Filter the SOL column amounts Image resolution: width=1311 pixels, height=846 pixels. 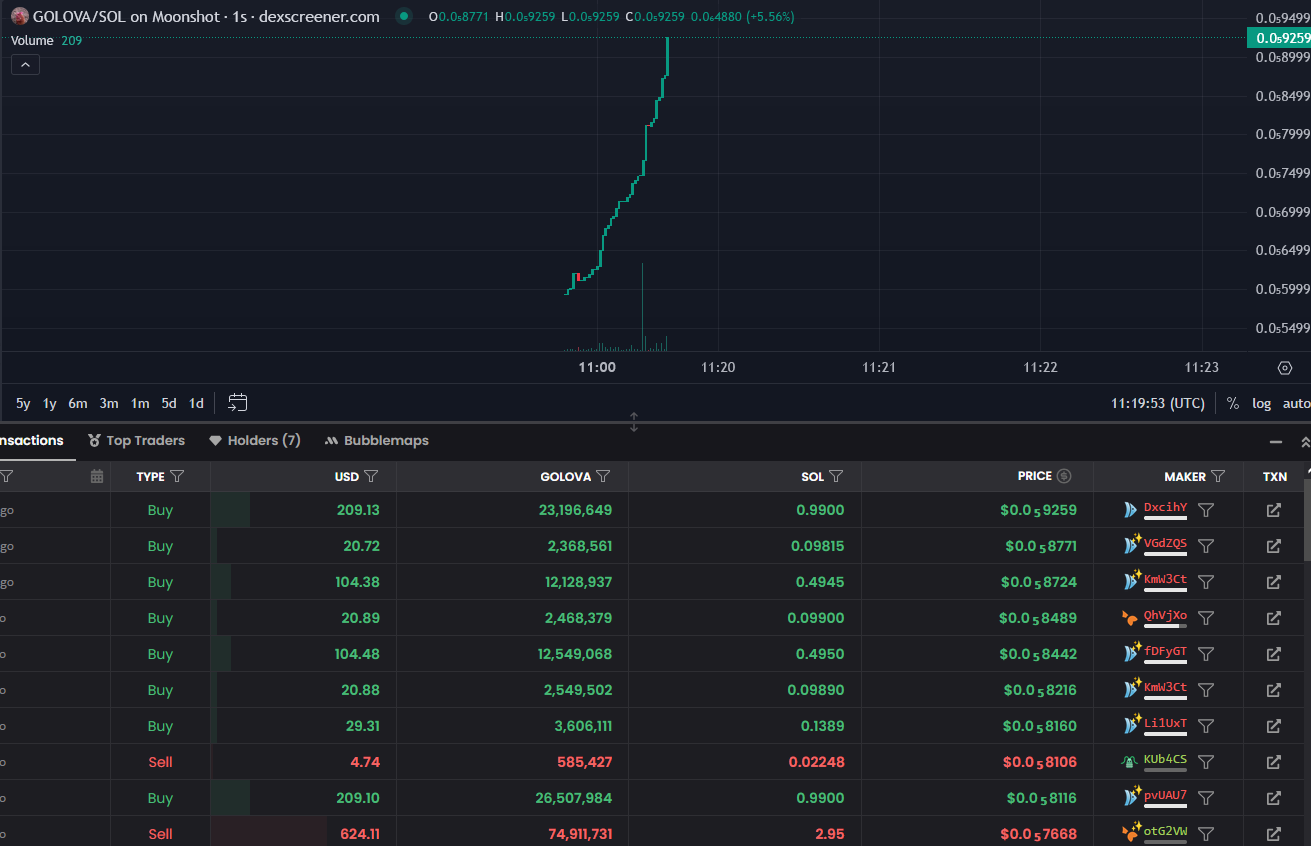tap(836, 477)
